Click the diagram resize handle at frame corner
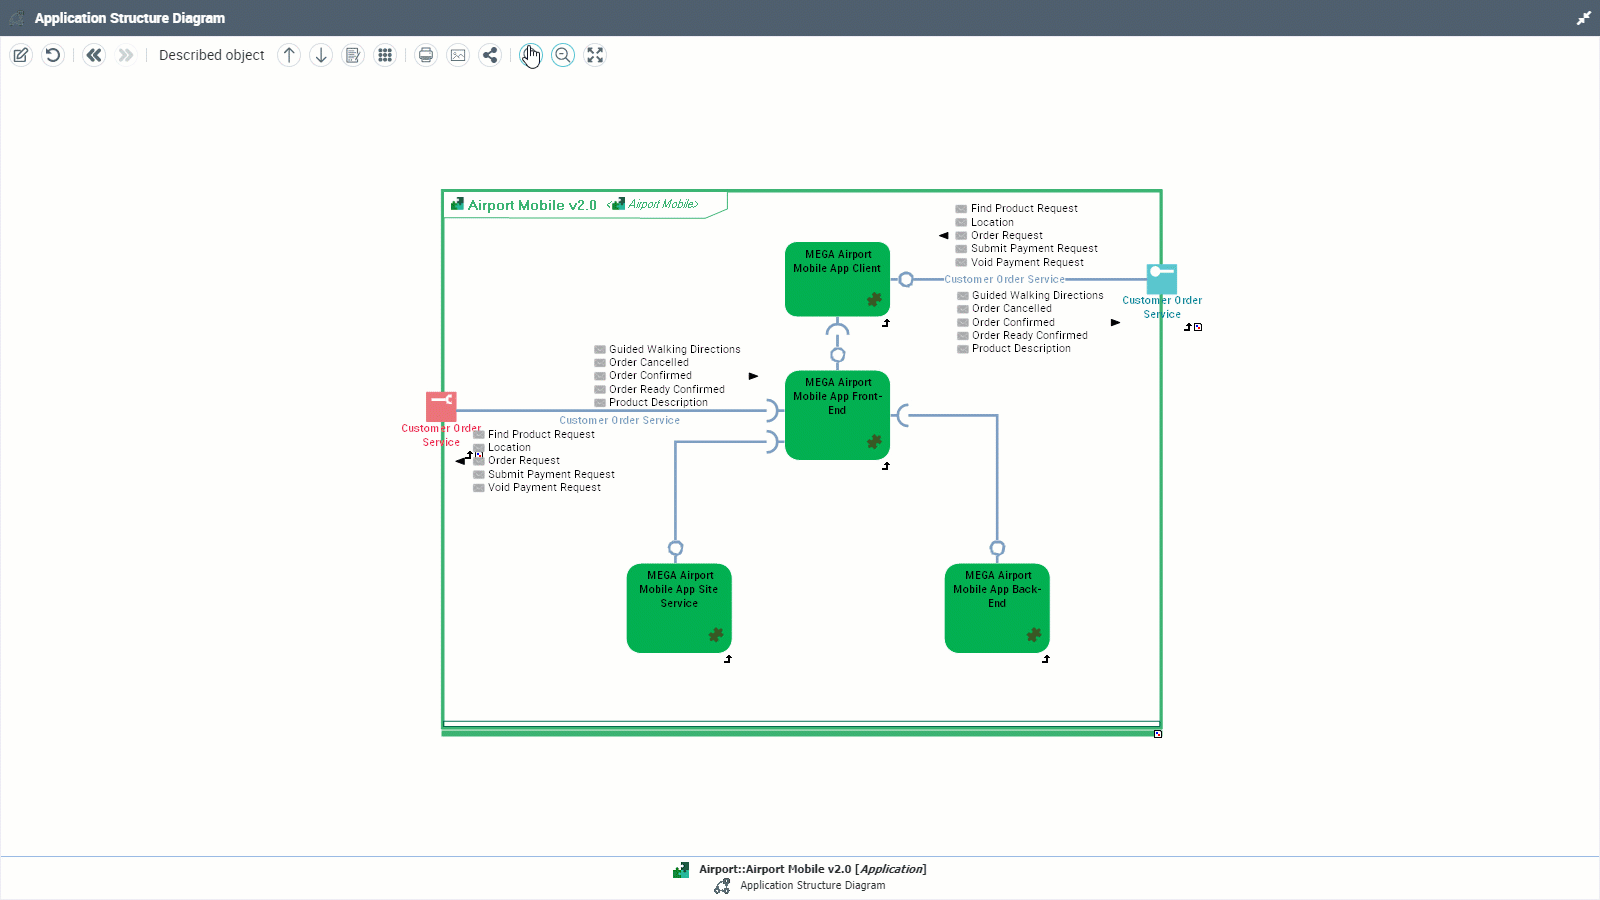1600x900 pixels. [x=1158, y=734]
